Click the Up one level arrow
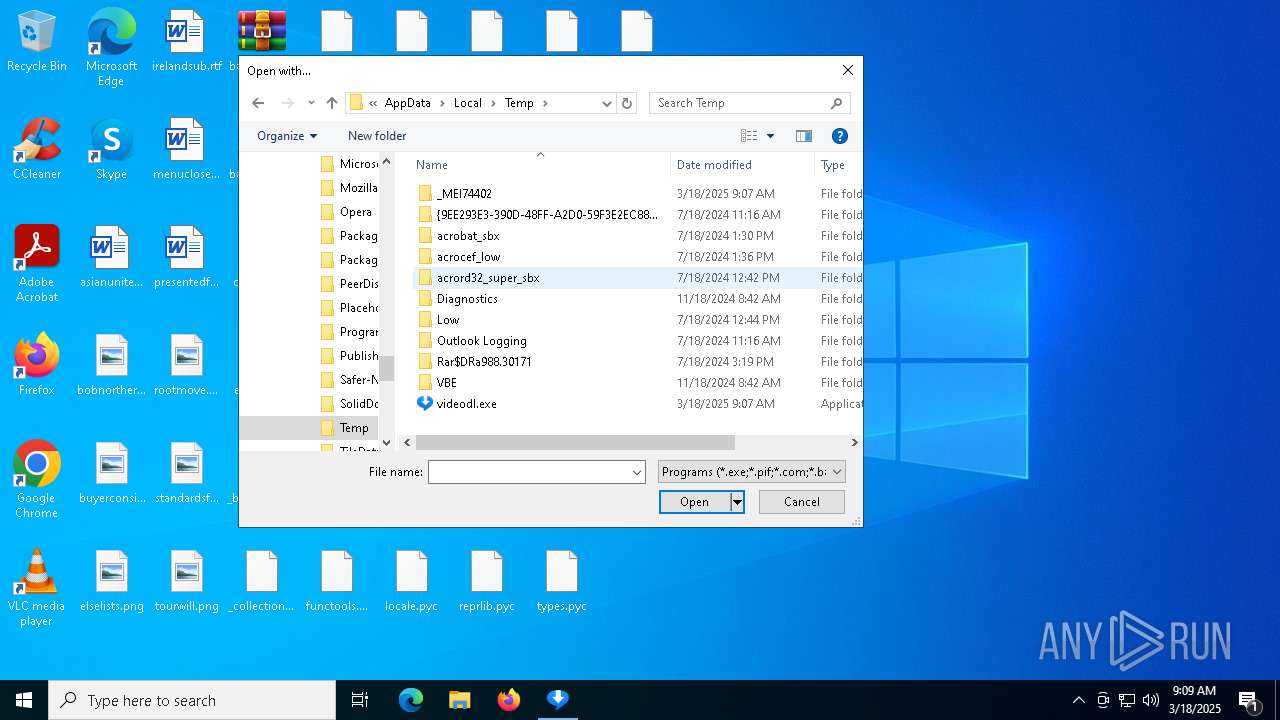1280x720 pixels. (332, 103)
